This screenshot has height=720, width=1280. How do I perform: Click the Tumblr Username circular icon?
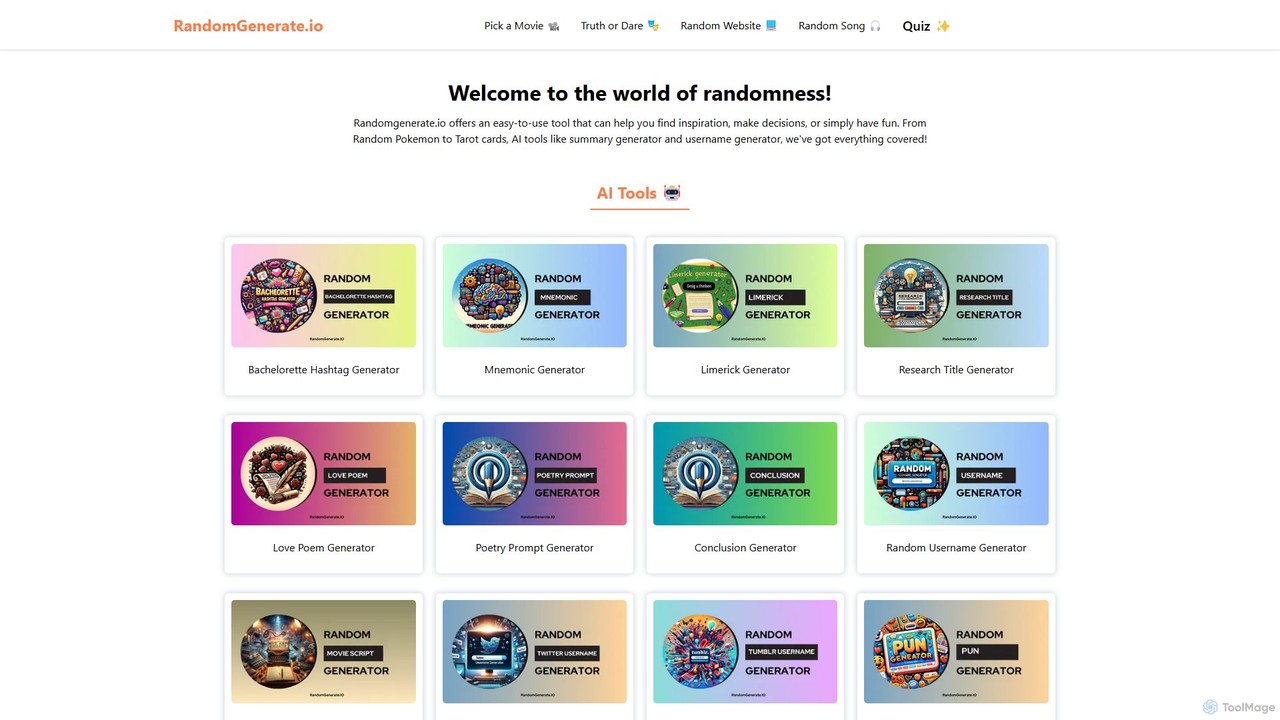pyautogui.click(x=700, y=652)
